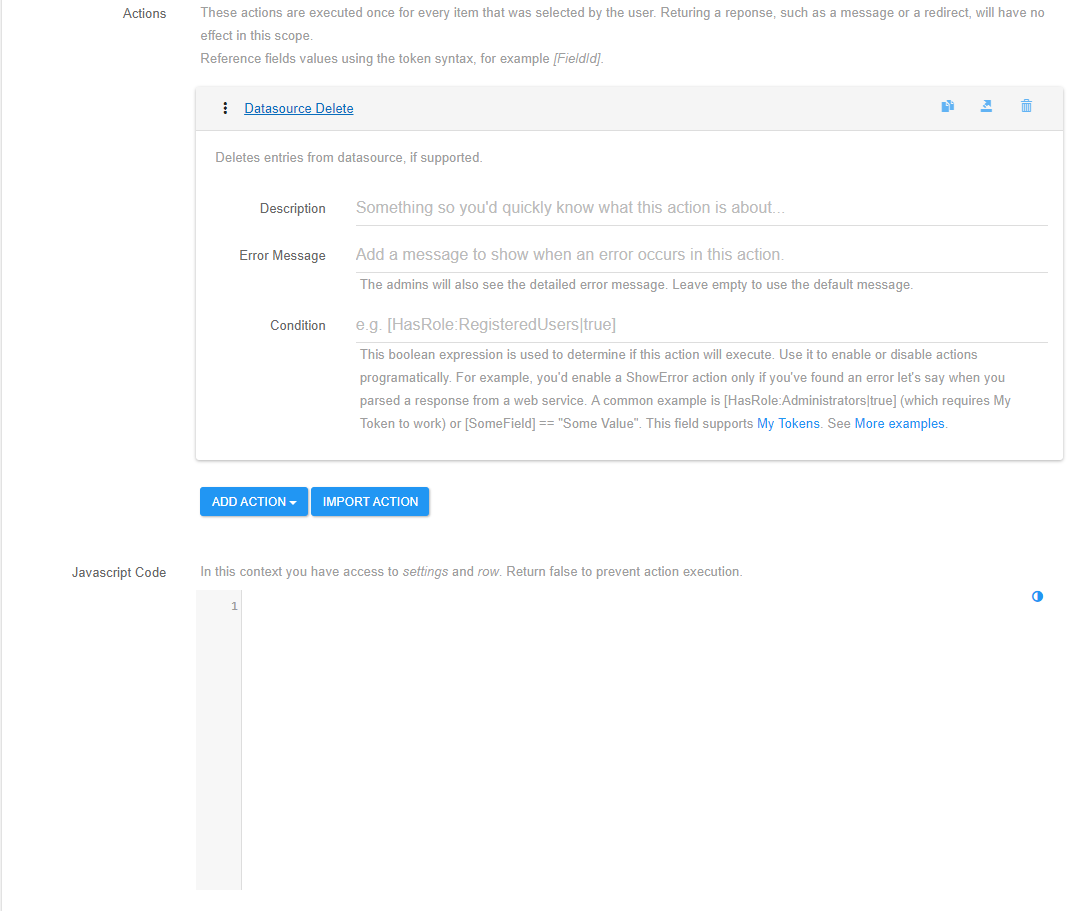1074x911 pixels.
Task: Click line 1 in the Javascript code editor
Action: tap(644, 606)
